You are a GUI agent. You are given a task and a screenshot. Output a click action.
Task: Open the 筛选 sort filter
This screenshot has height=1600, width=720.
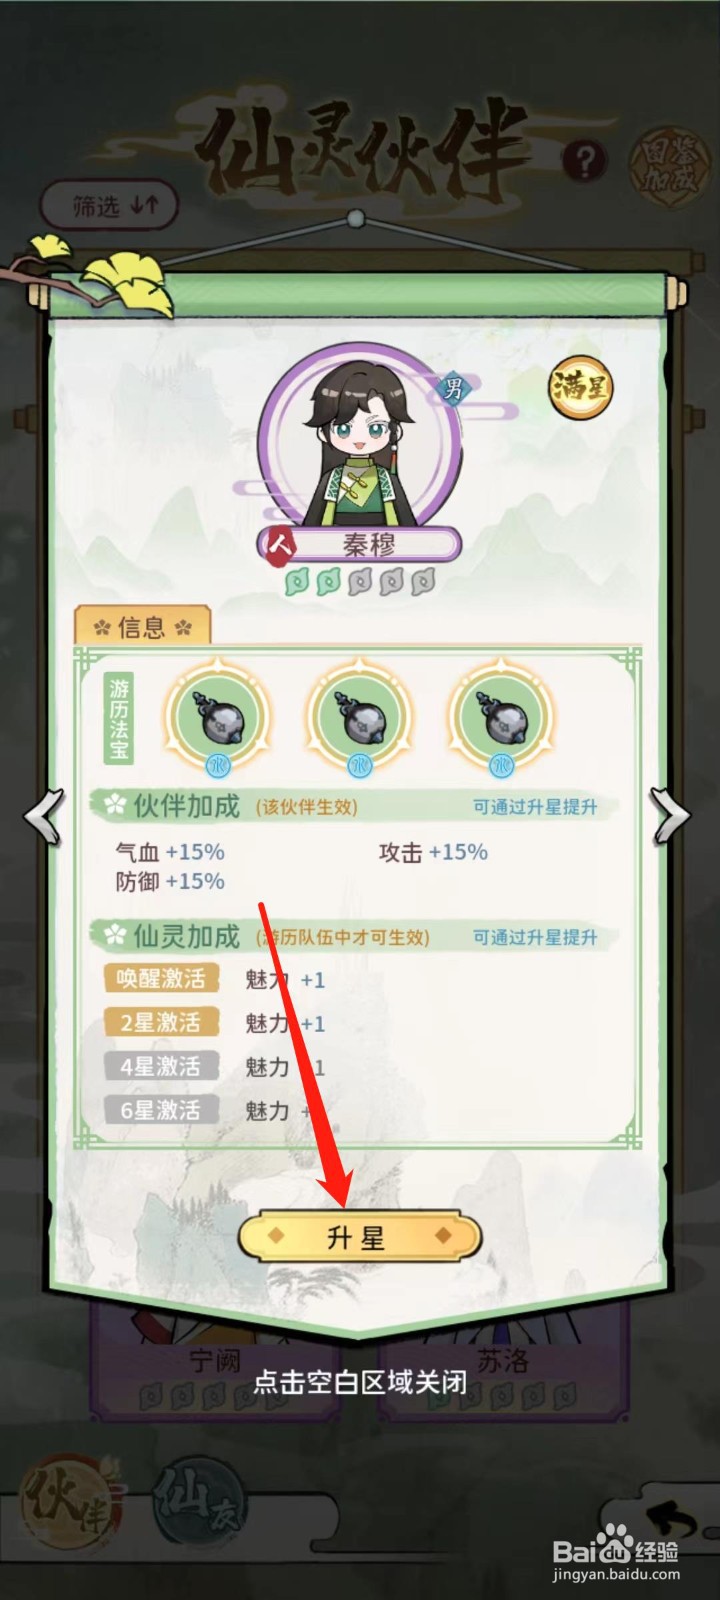pos(109,206)
